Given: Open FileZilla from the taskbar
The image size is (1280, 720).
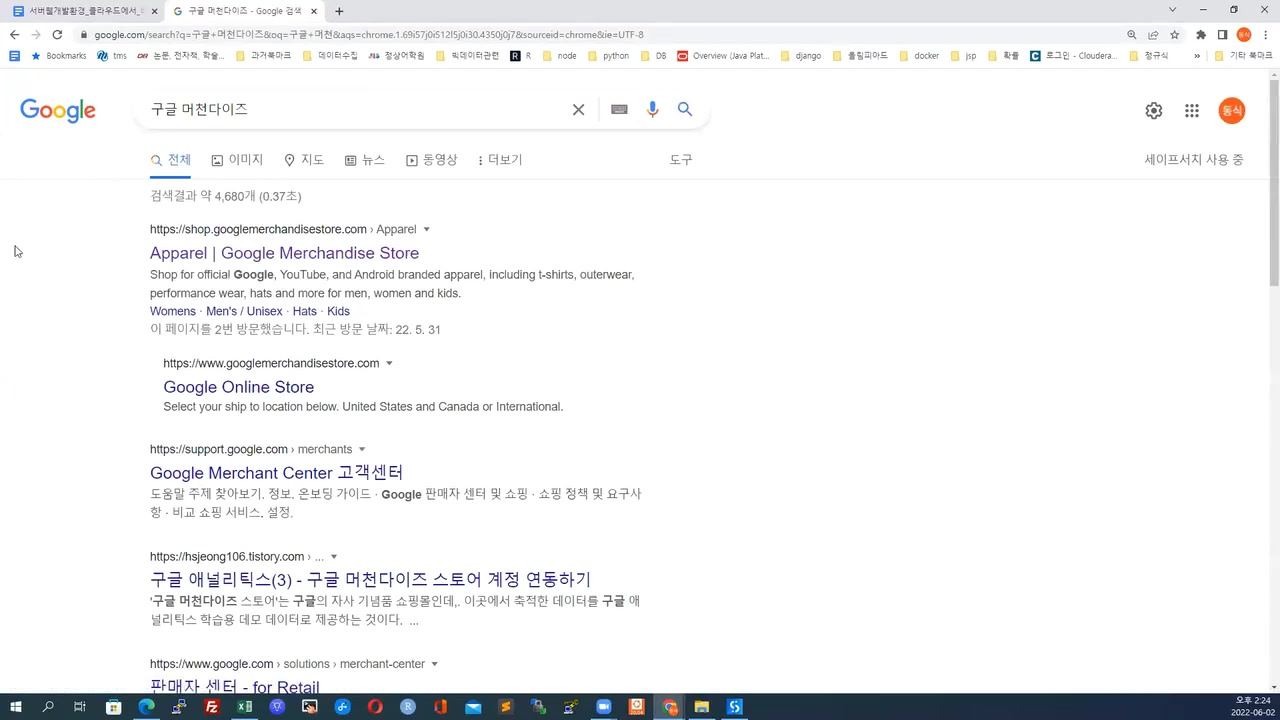Looking at the screenshot, I should pyautogui.click(x=211, y=708).
